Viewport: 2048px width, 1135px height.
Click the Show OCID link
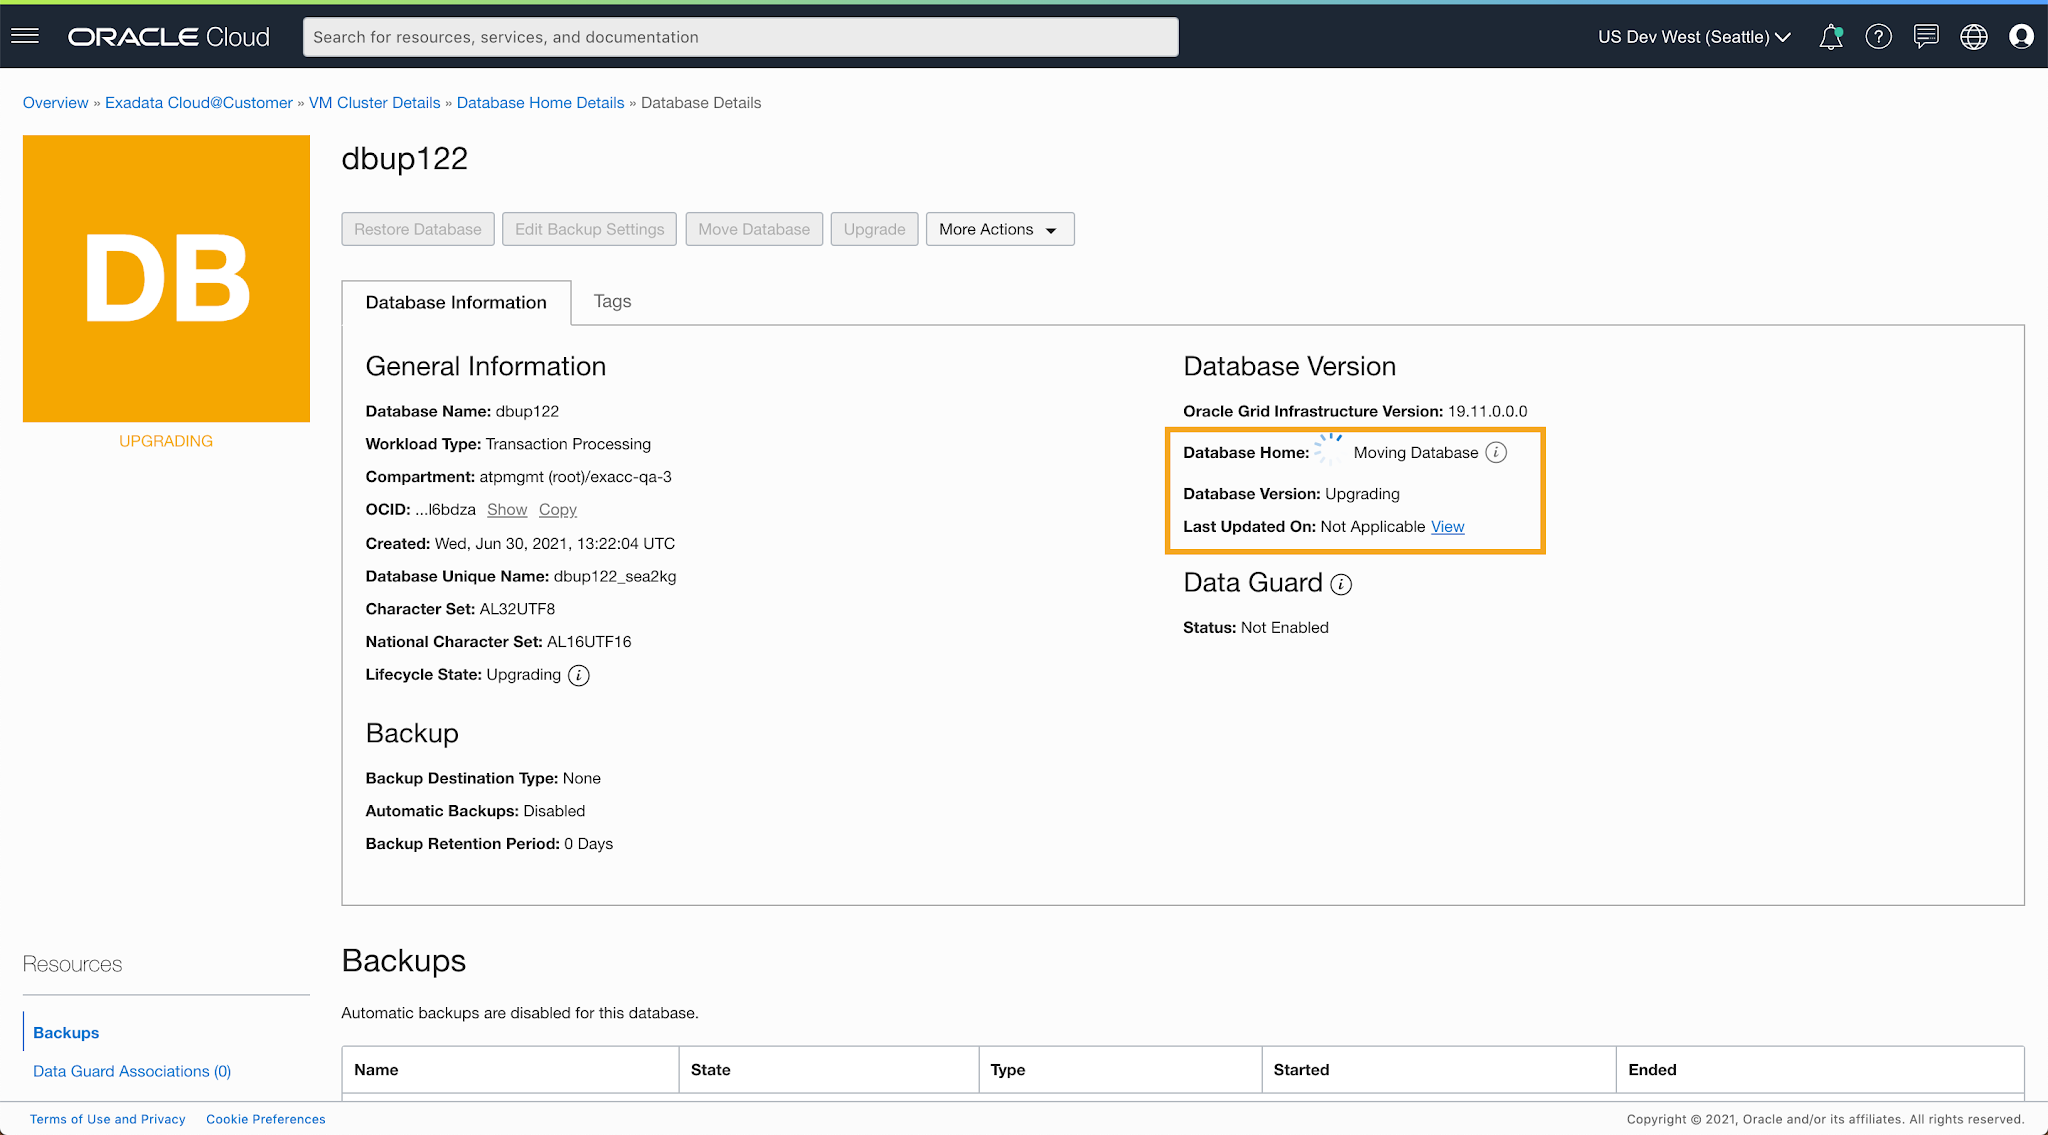click(507, 510)
